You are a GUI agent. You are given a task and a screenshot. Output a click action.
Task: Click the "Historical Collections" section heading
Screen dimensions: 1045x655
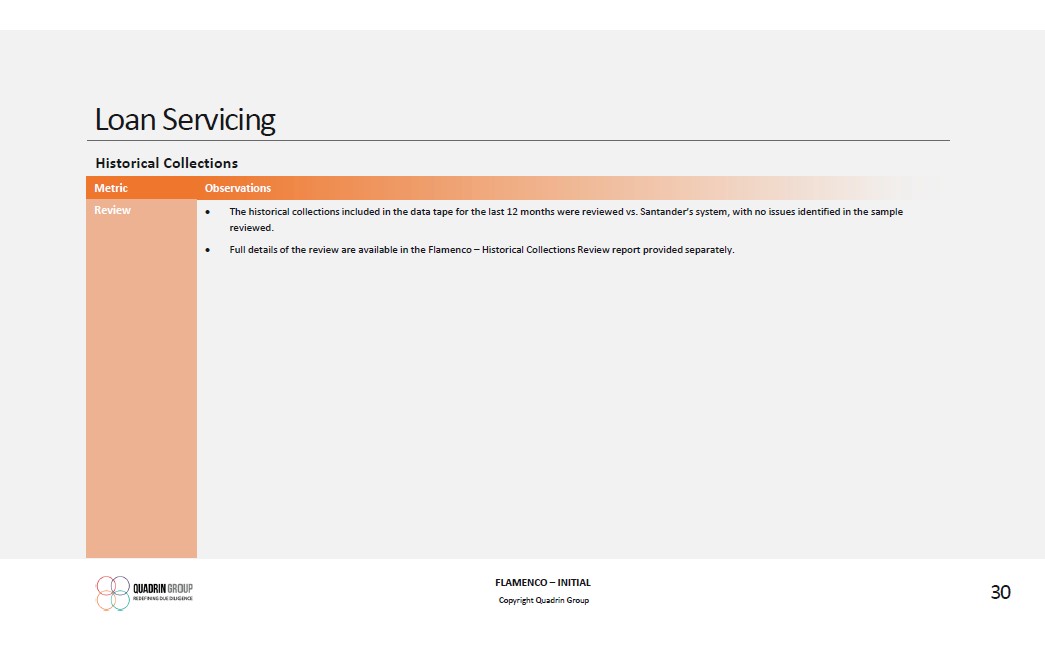[166, 163]
